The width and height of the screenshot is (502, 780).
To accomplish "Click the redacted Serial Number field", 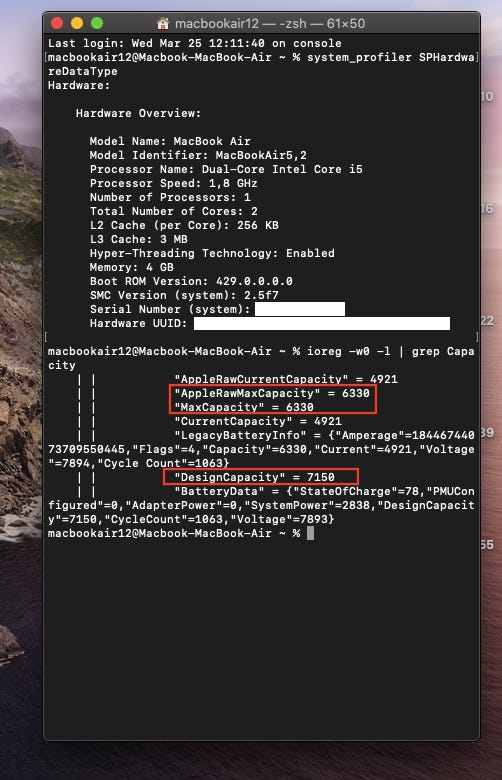I will pos(300,309).
